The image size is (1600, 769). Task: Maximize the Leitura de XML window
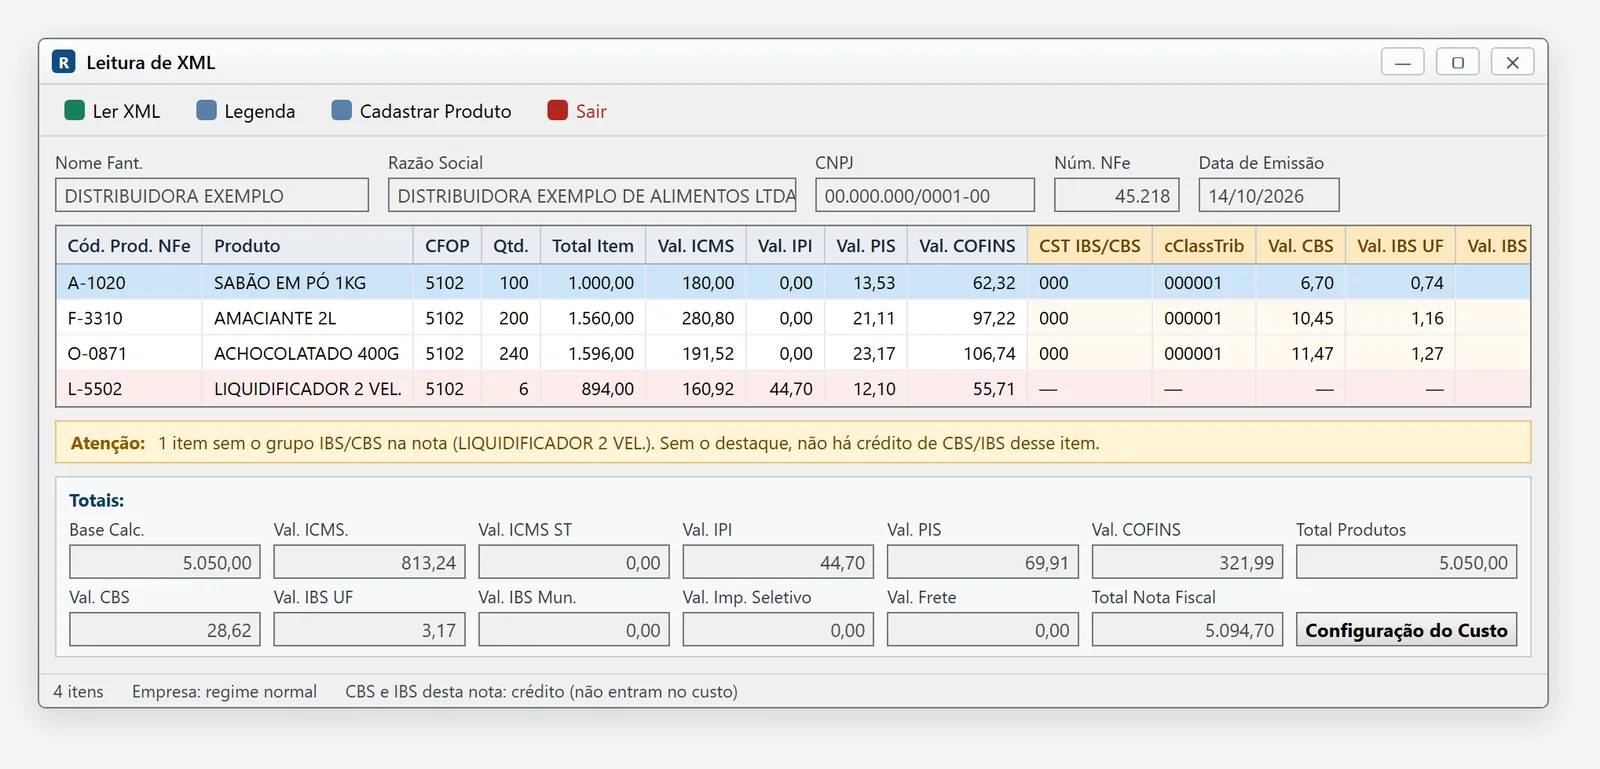pos(1457,62)
